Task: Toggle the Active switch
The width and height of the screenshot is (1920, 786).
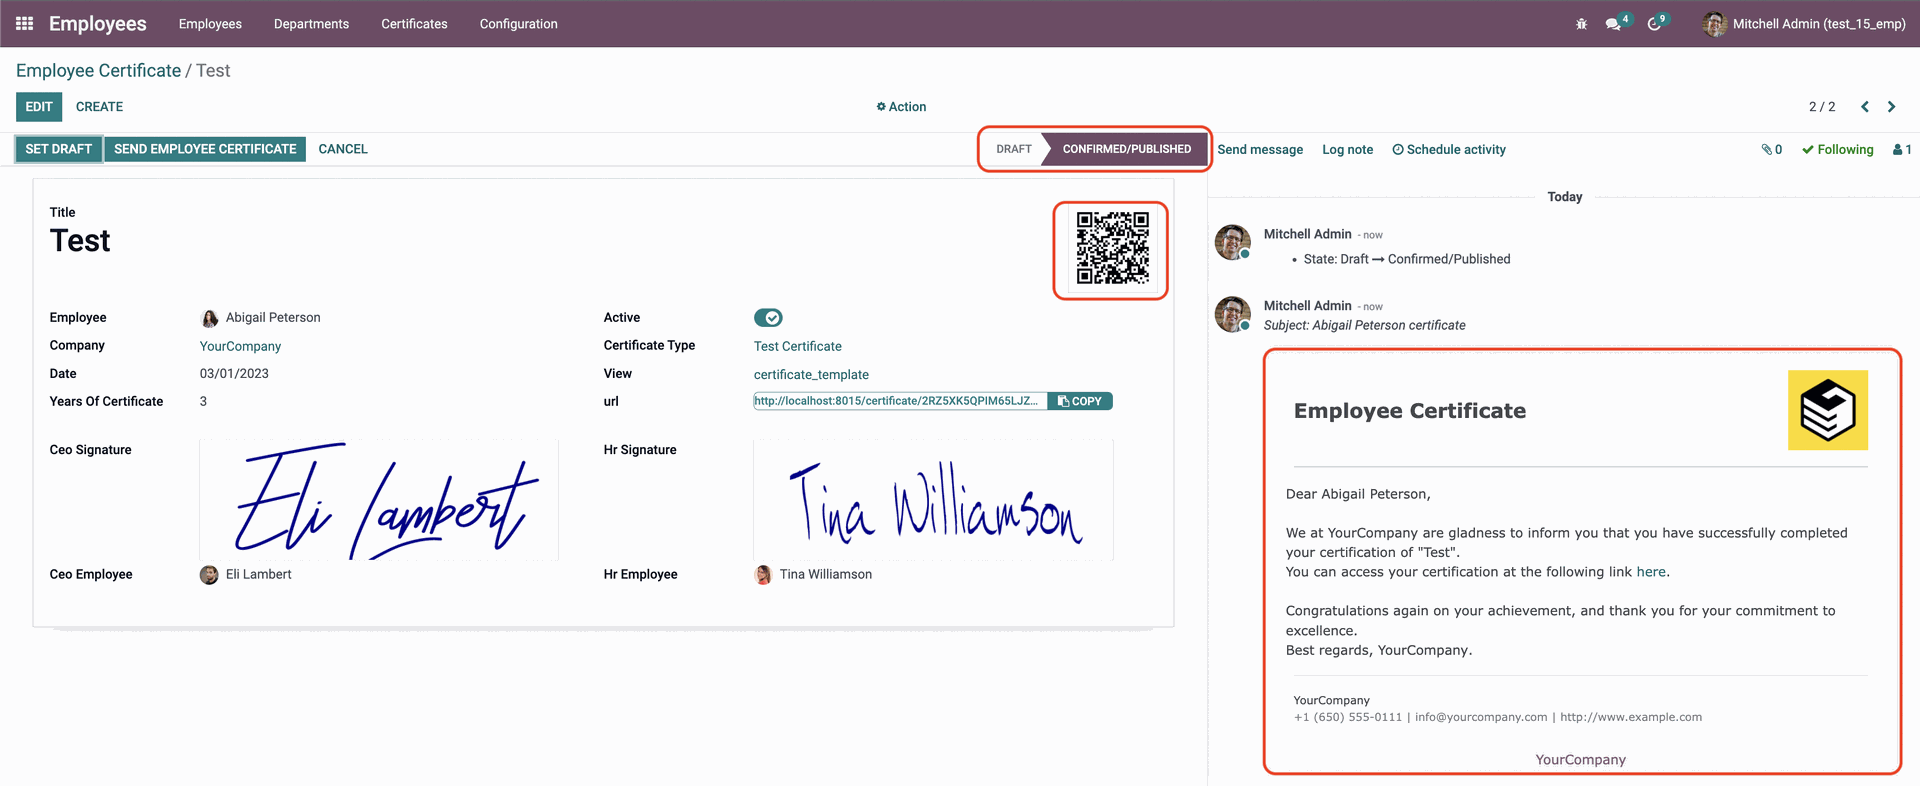Action: pos(768,318)
